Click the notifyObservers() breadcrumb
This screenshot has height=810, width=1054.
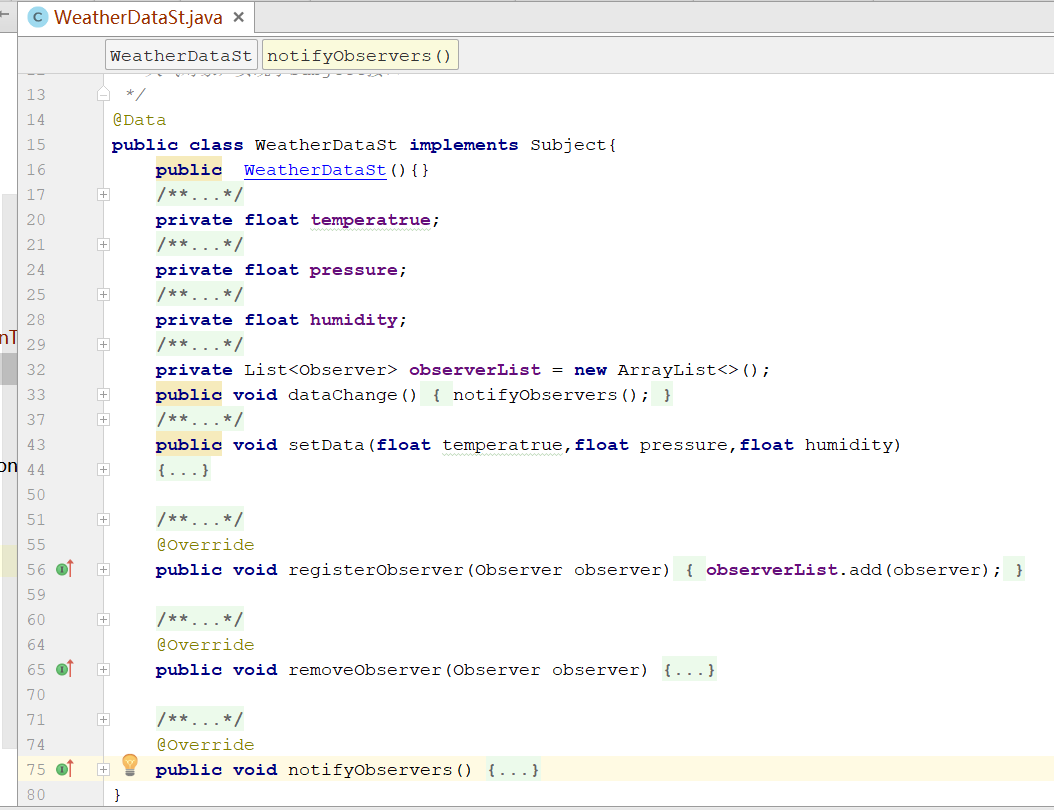pos(360,56)
